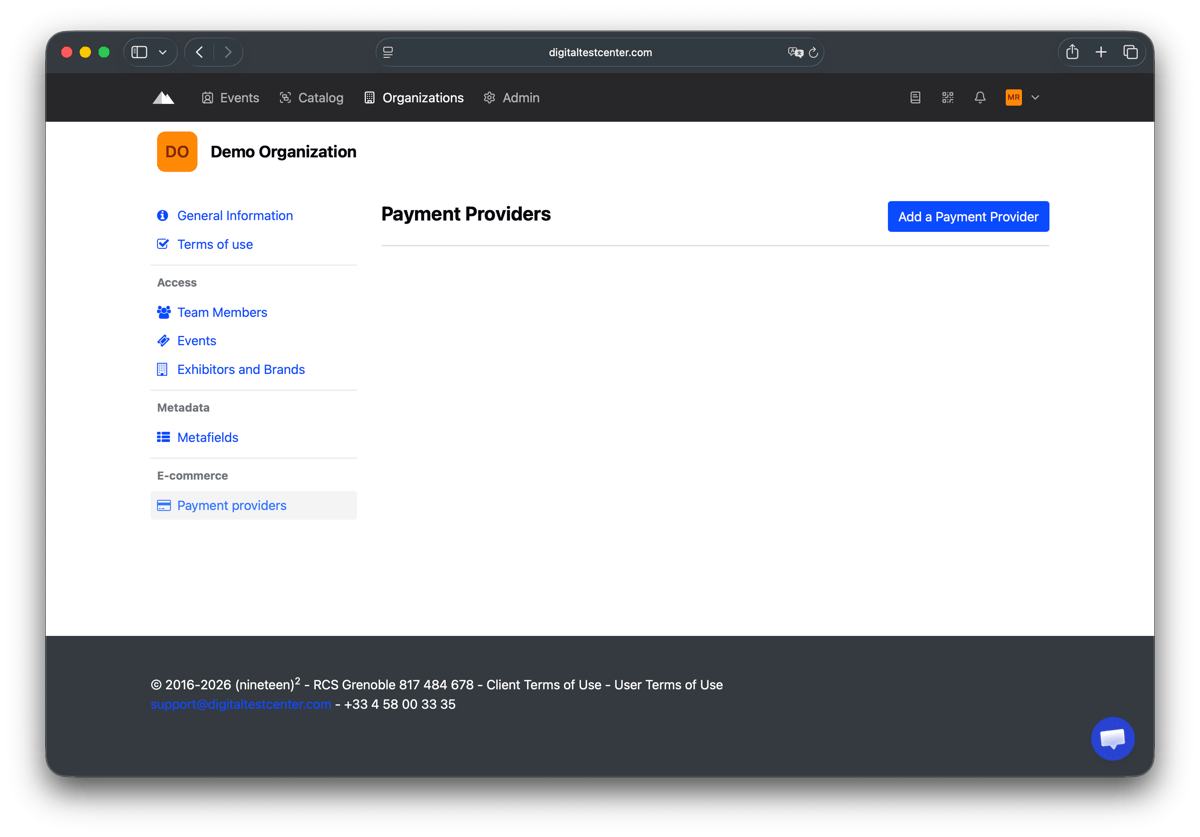Select the Organizations navigation tab
Screen dimensions: 1200x837
(x=414, y=98)
